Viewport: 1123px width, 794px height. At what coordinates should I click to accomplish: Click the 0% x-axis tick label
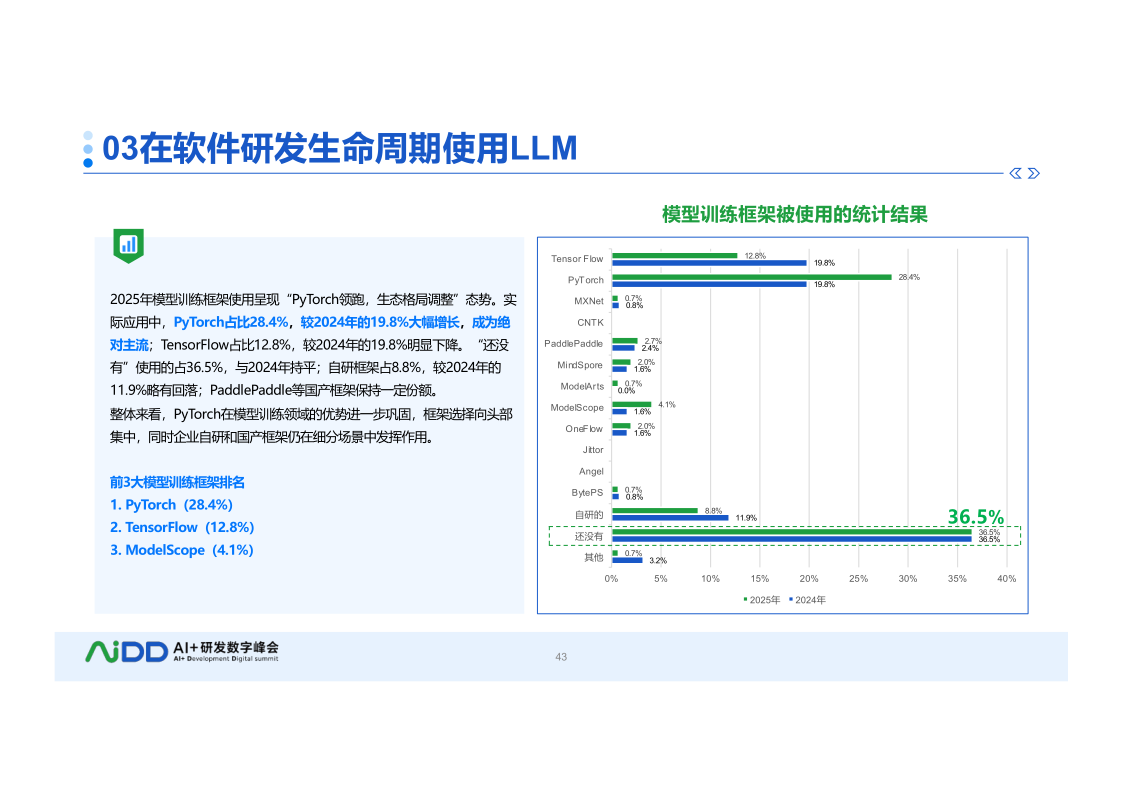[x=611, y=578]
